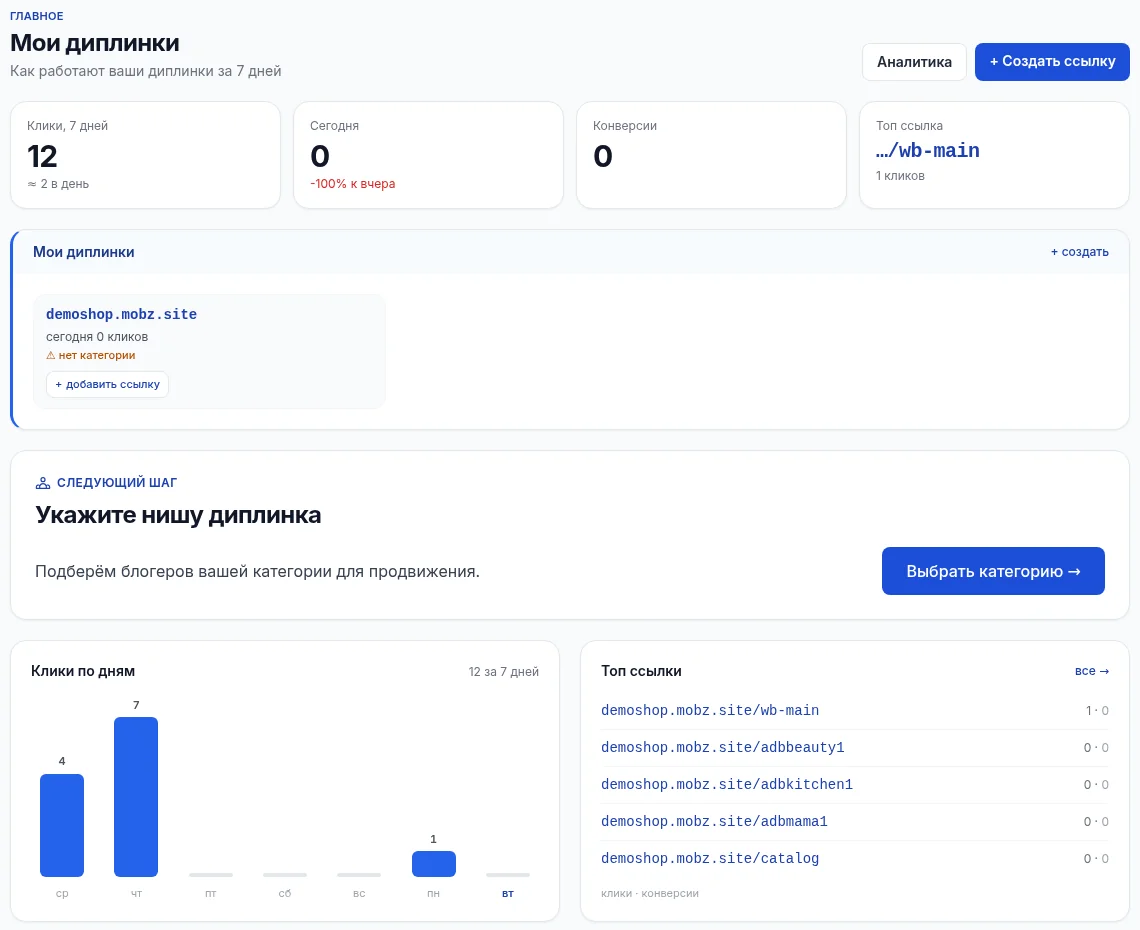
Task: Click the сб day label in chart
Action: [285, 894]
